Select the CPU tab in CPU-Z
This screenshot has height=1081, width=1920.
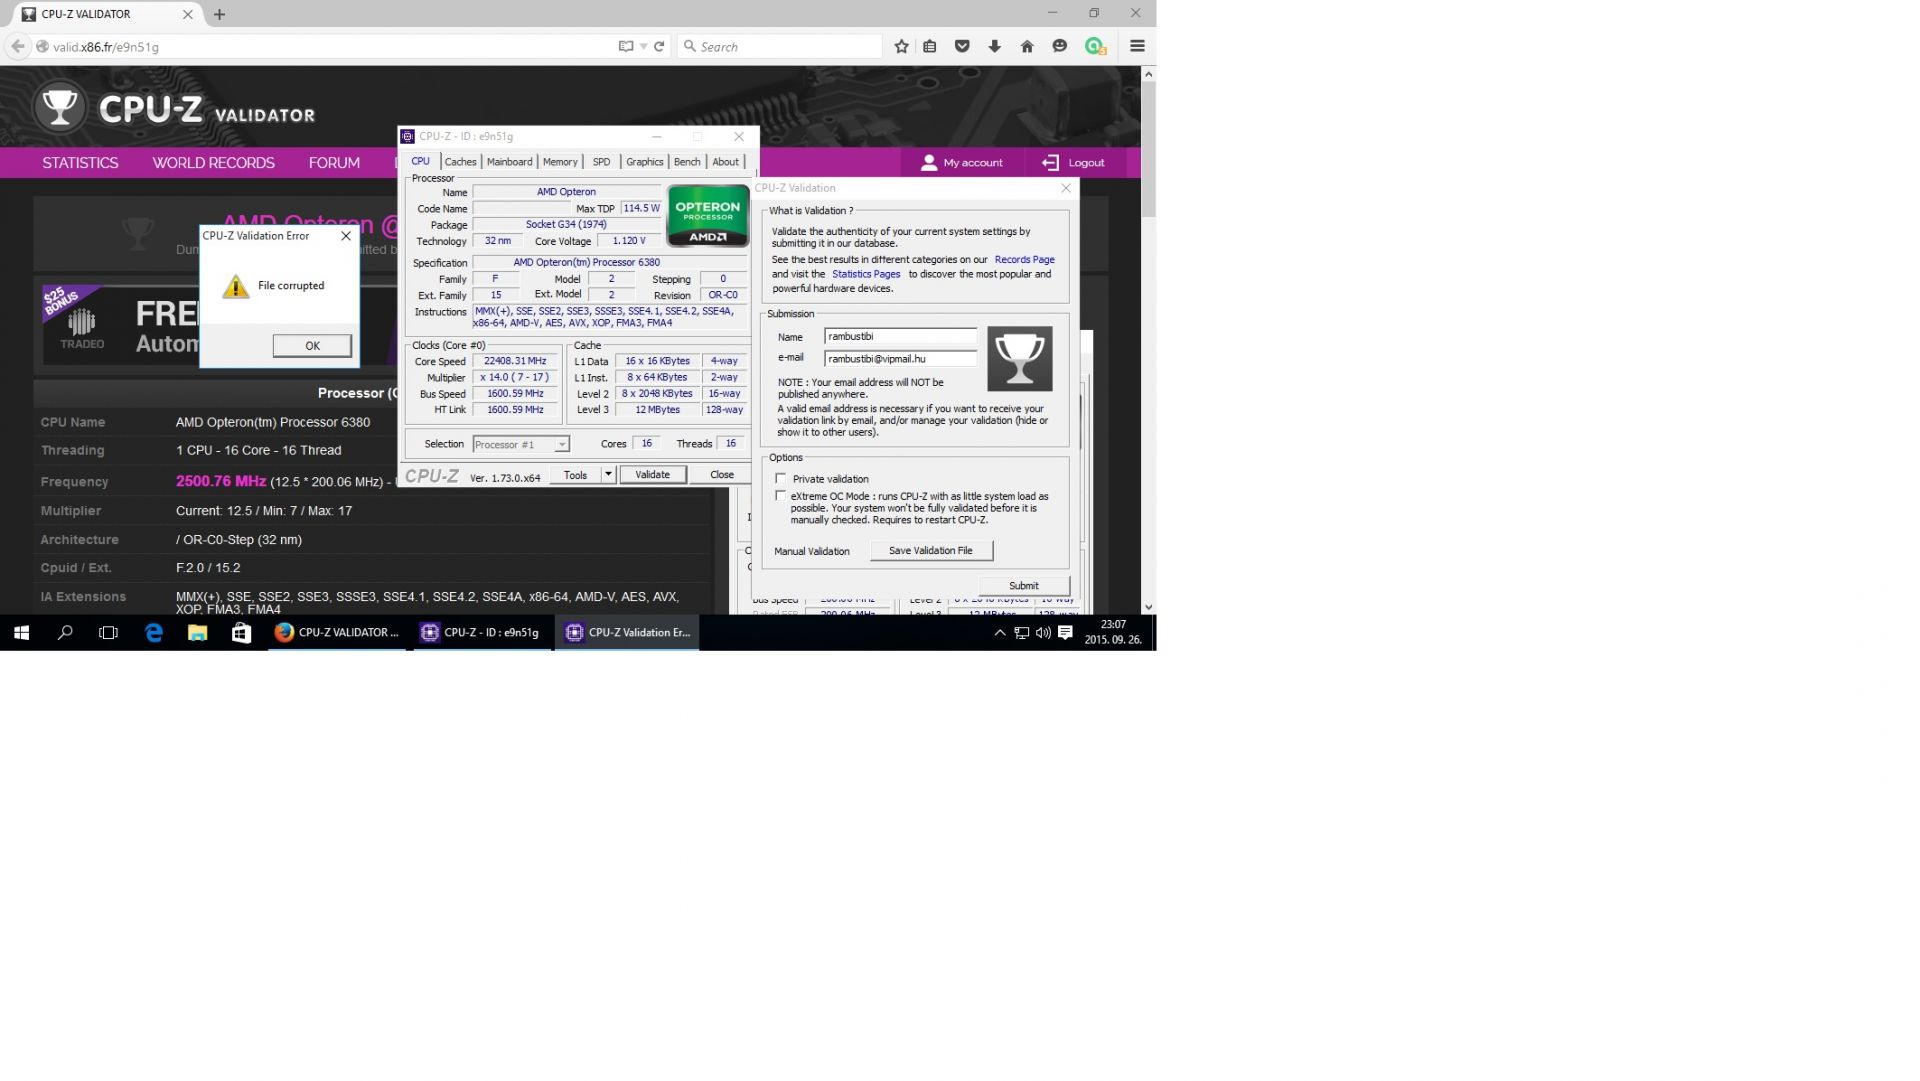(x=420, y=161)
